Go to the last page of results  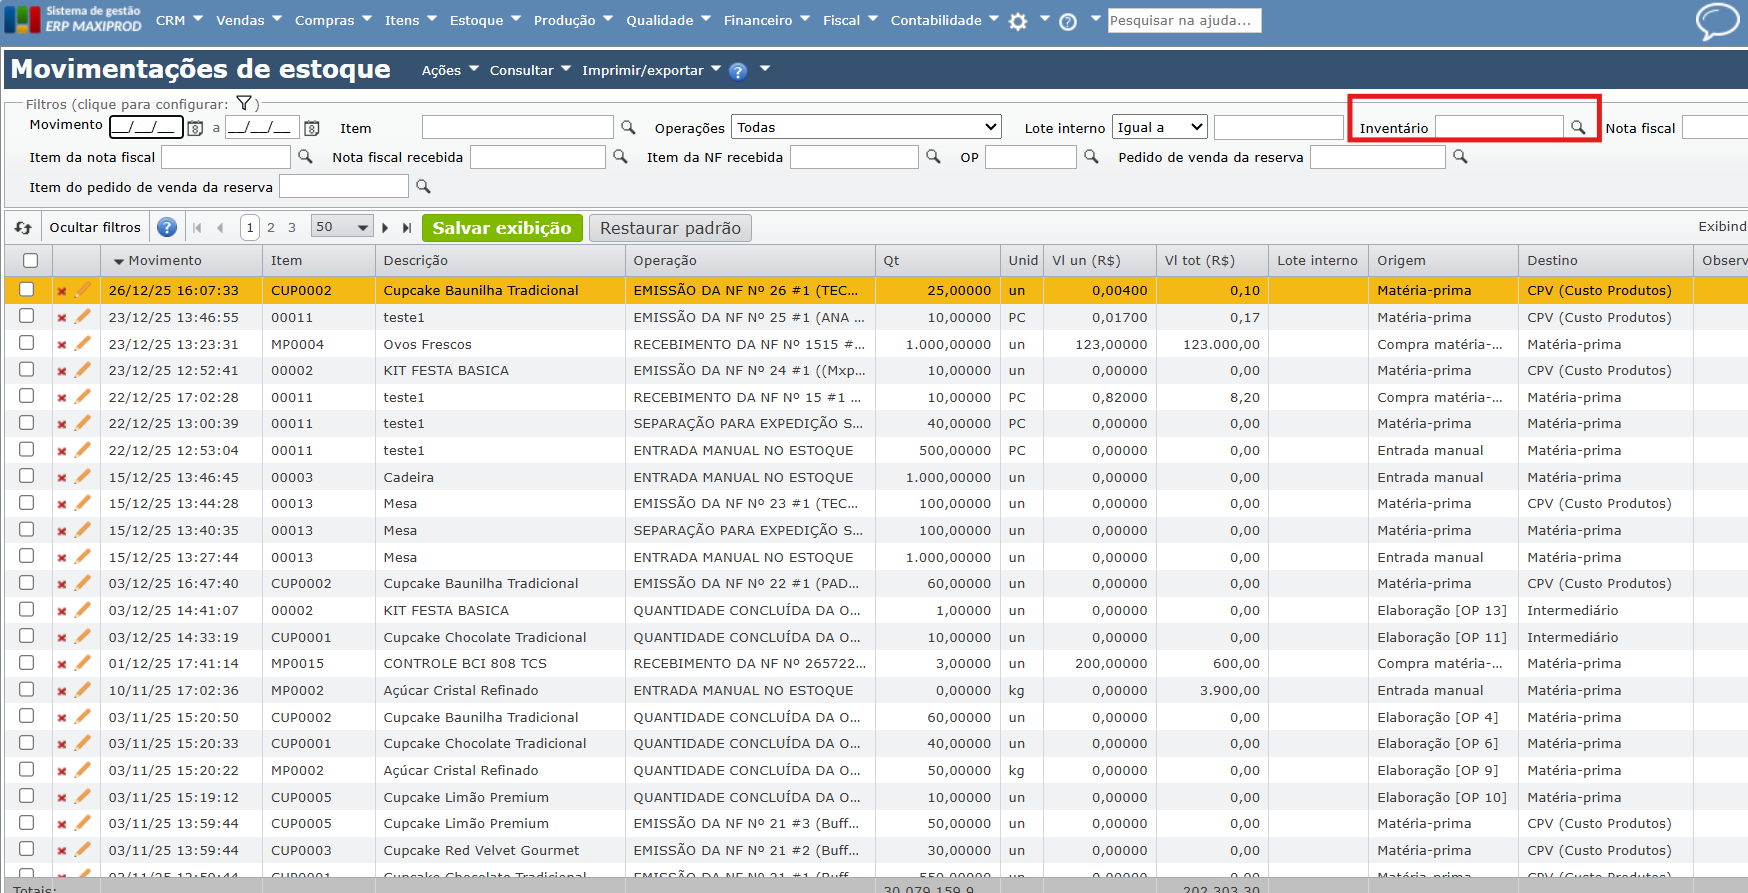coord(407,228)
